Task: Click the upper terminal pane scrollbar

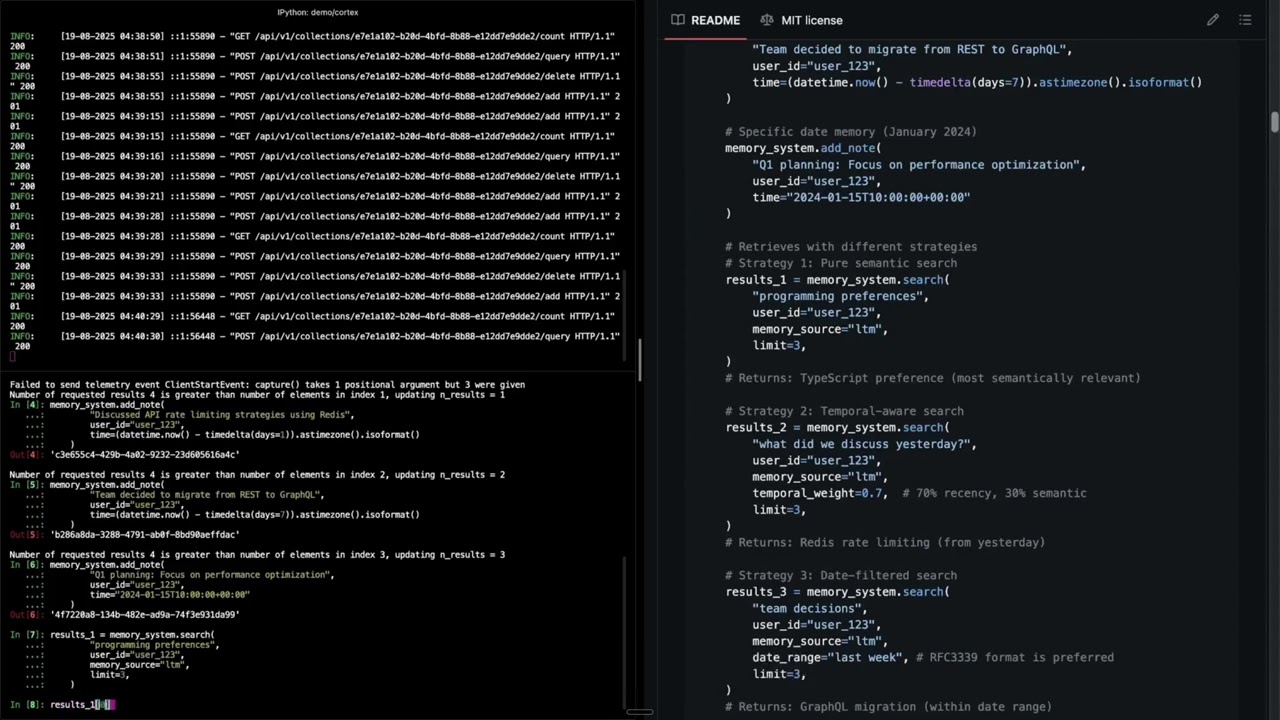Action: click(638, 352)
